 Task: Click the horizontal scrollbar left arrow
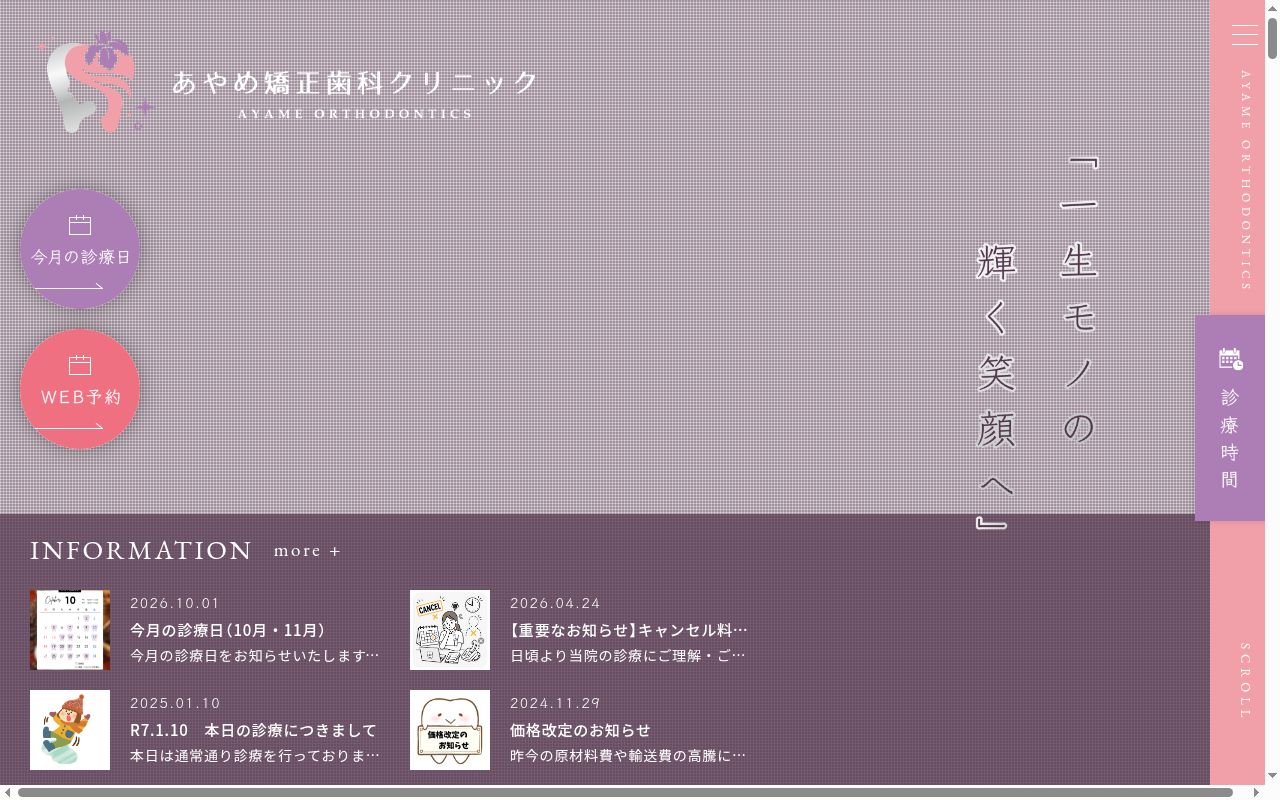(x=8, y=793)
